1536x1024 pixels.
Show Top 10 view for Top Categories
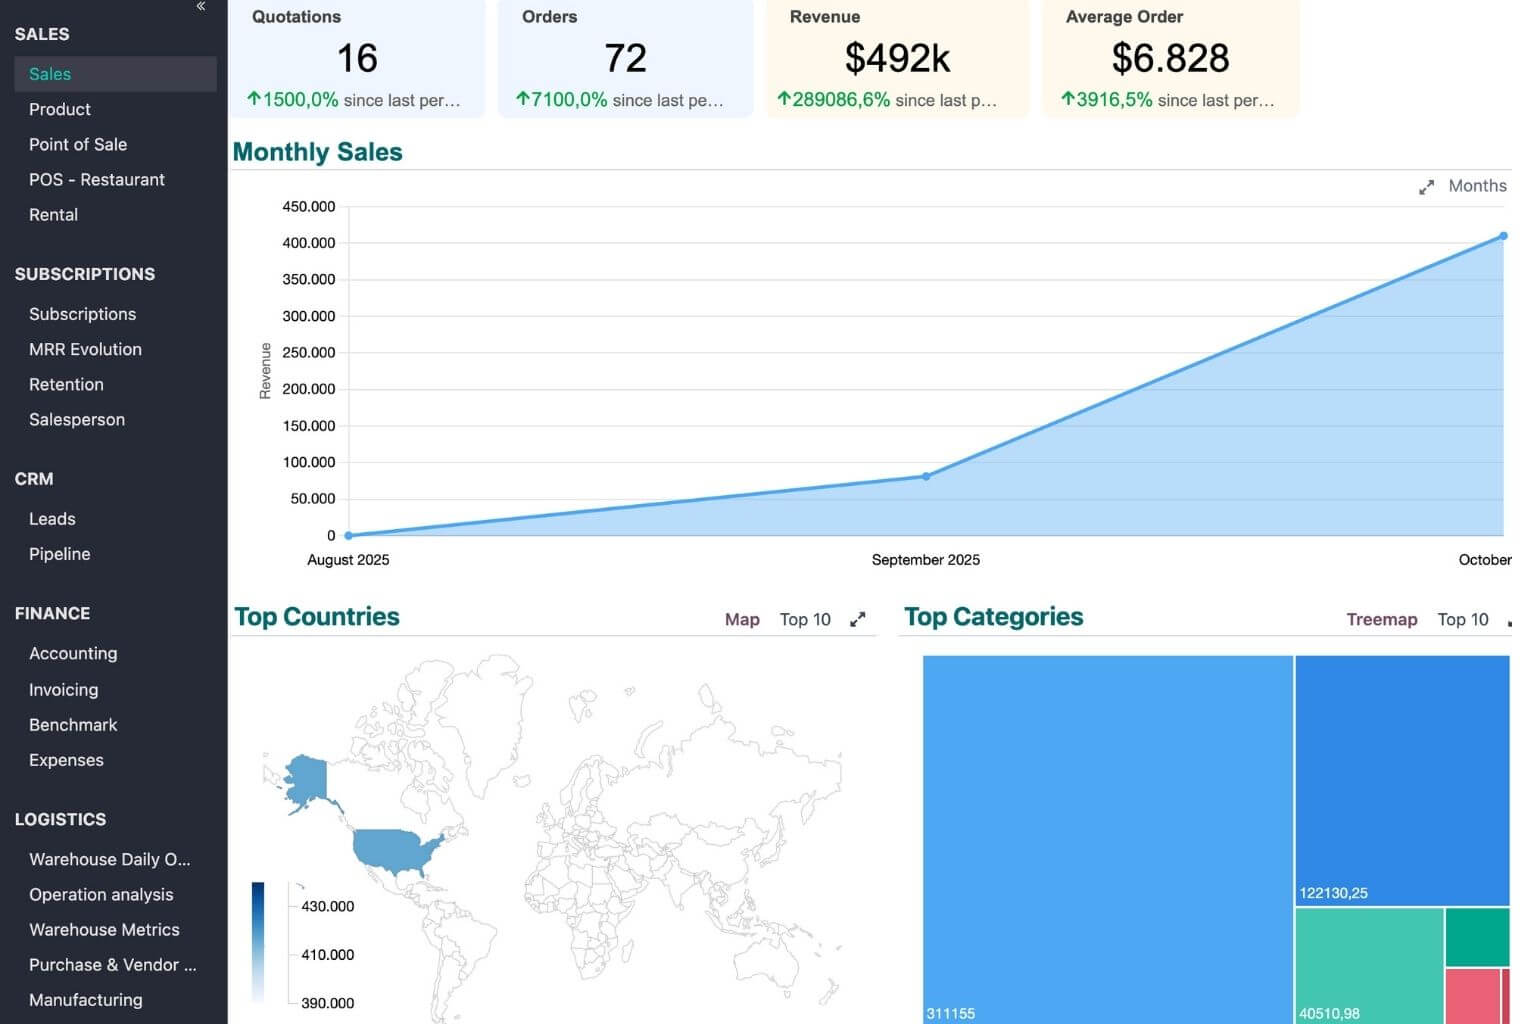point(1462,620)
